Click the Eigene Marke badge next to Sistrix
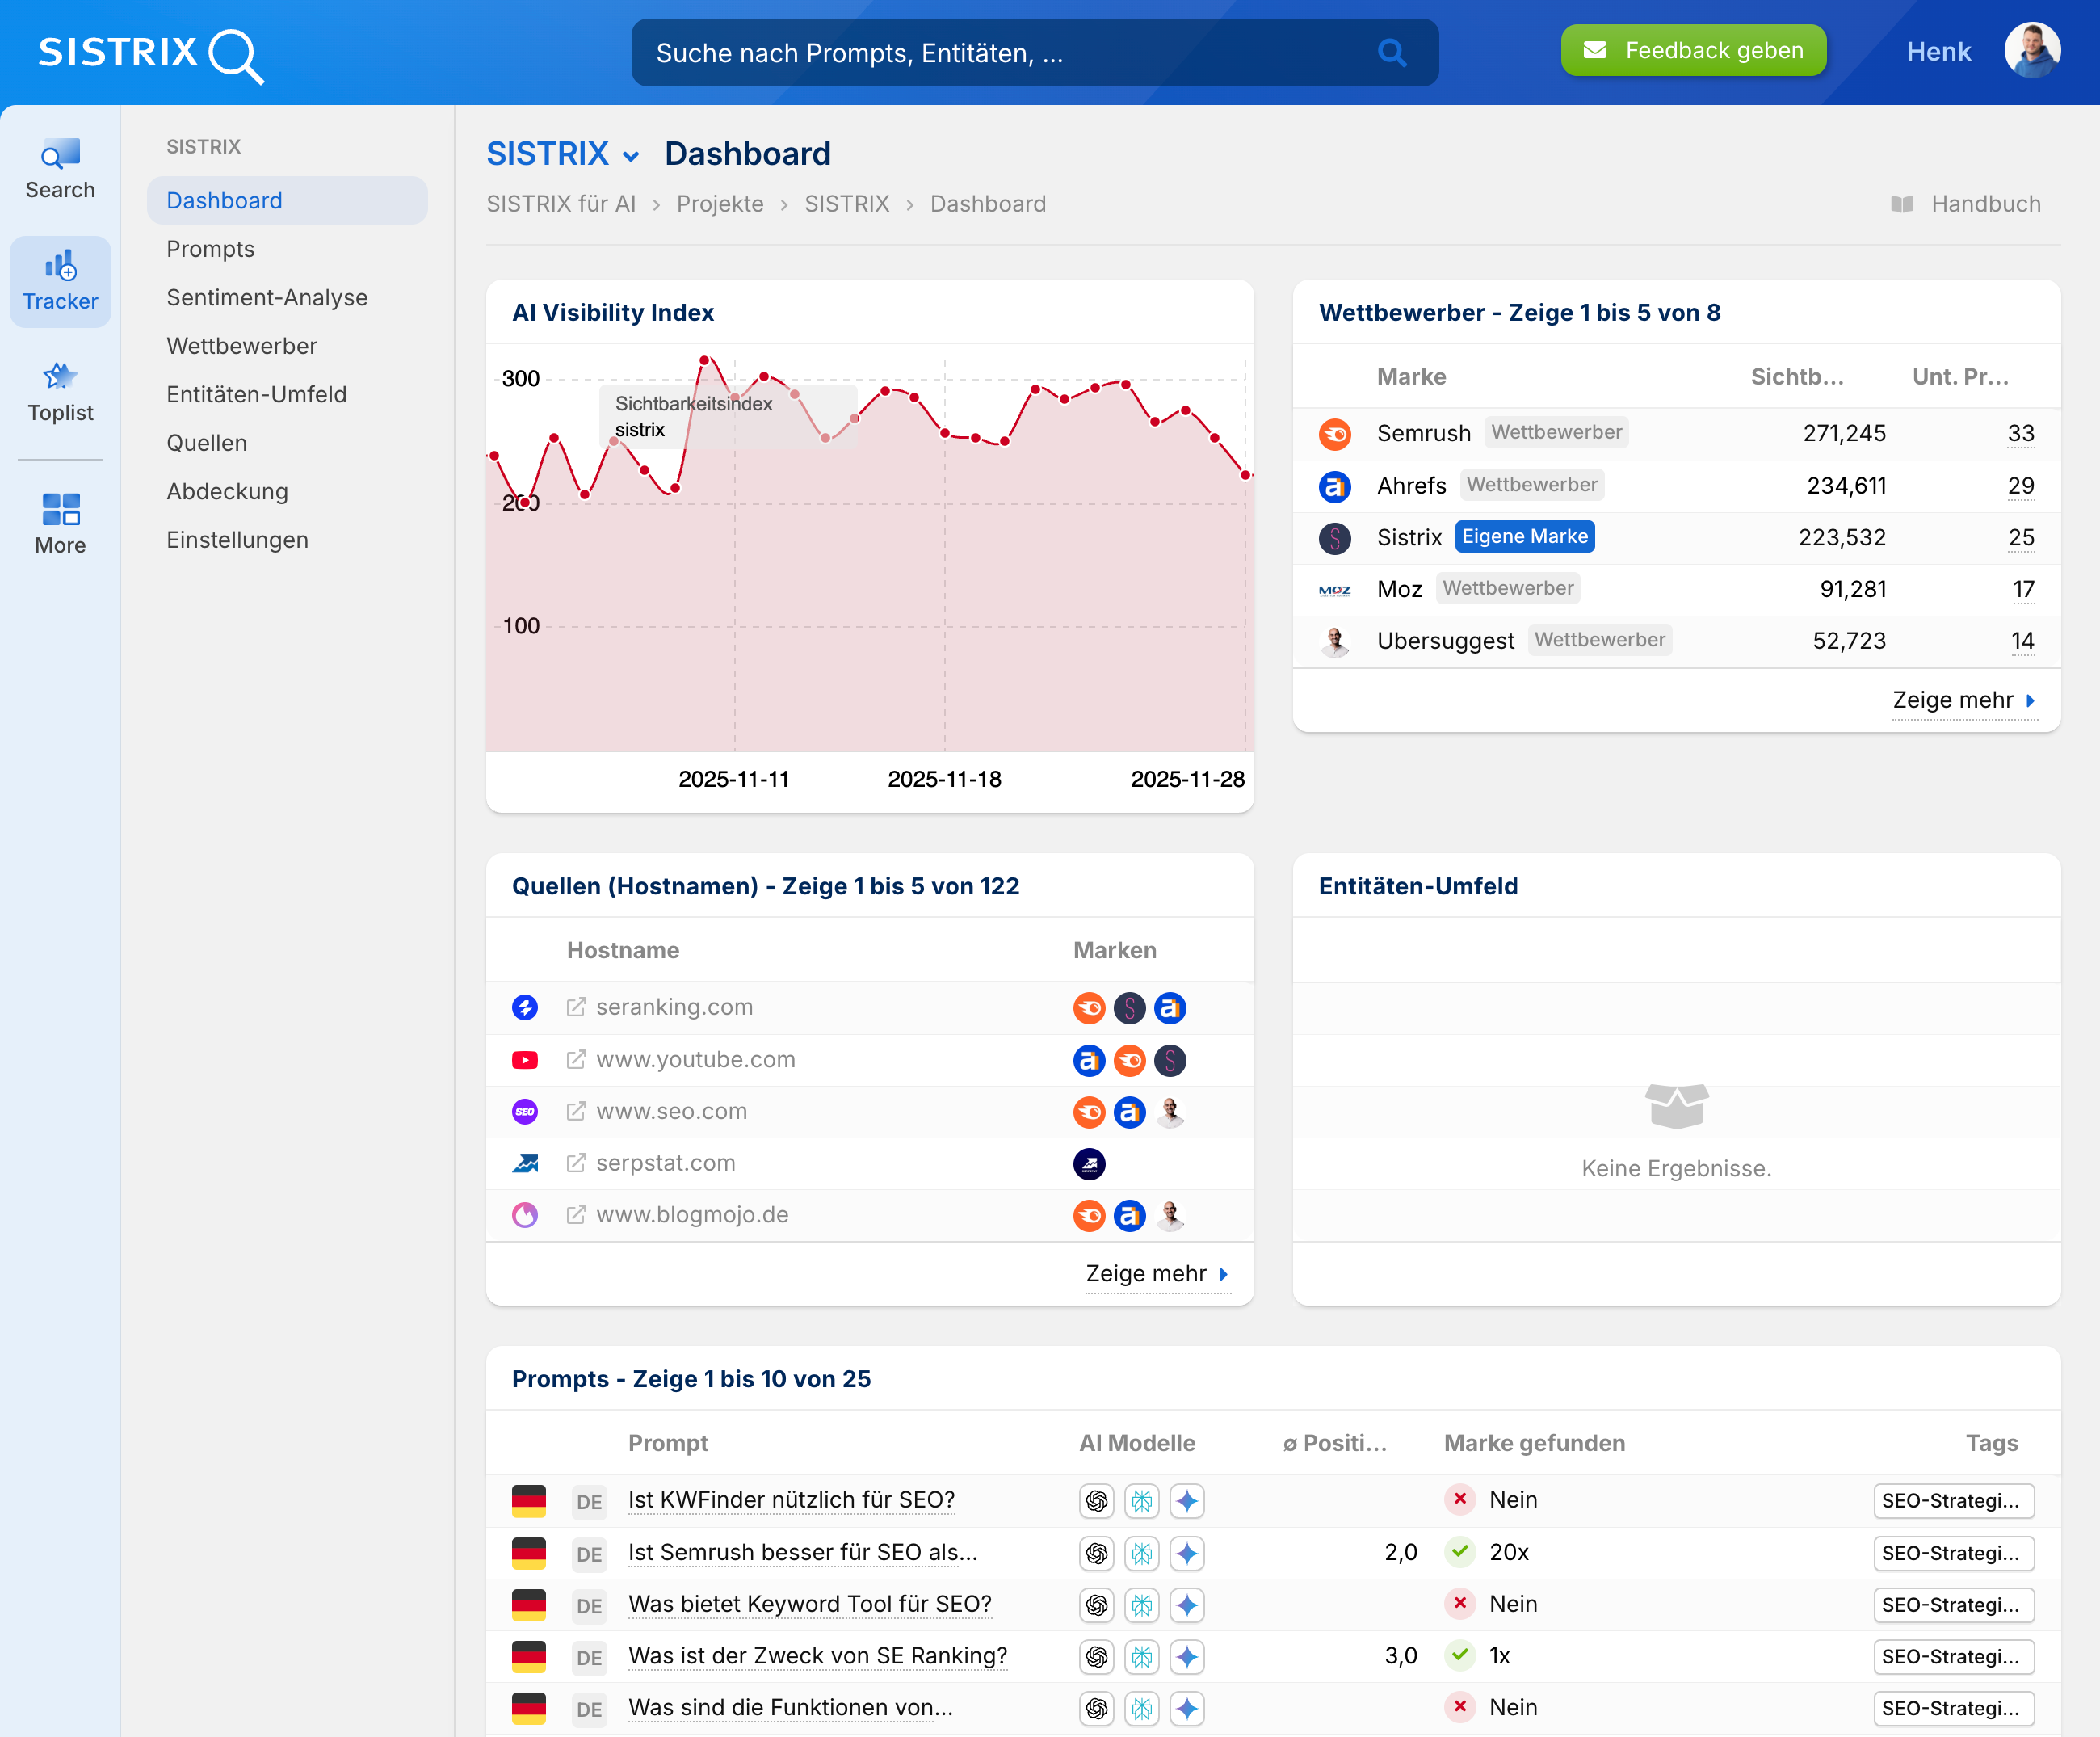This screenshot has height=1737, width=2100. tap(1523, 537)
